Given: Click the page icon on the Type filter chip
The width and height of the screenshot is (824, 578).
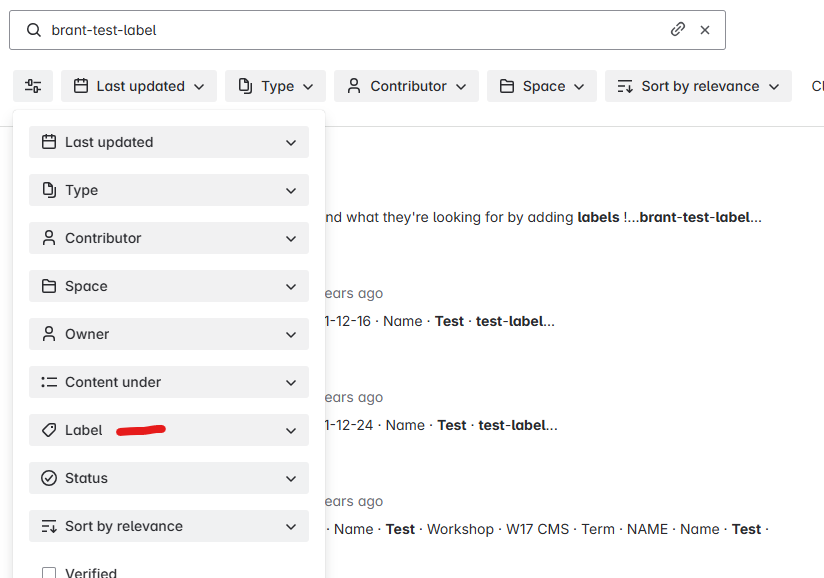Looking at the screenshot, I should coord(248,86).
